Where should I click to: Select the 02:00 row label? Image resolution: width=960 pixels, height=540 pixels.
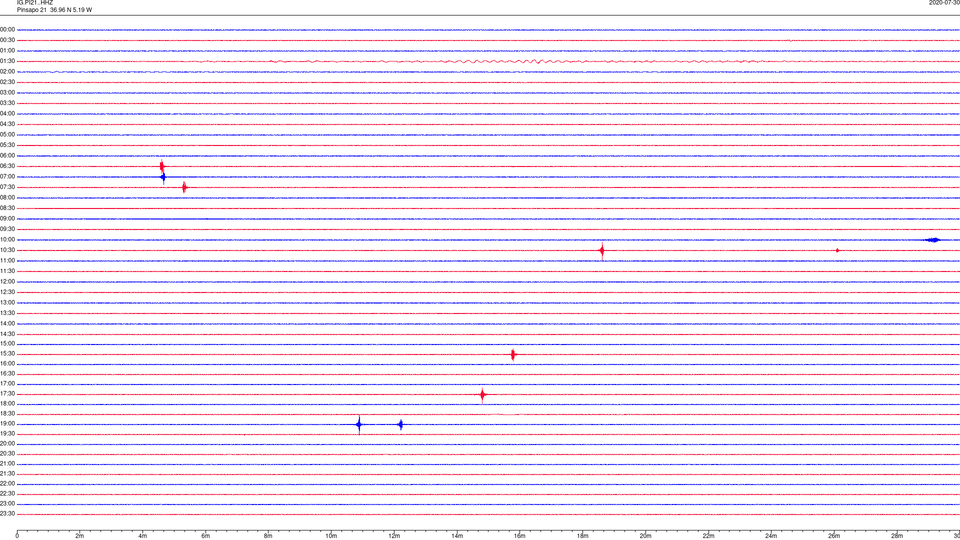click(x=7, y=72)
